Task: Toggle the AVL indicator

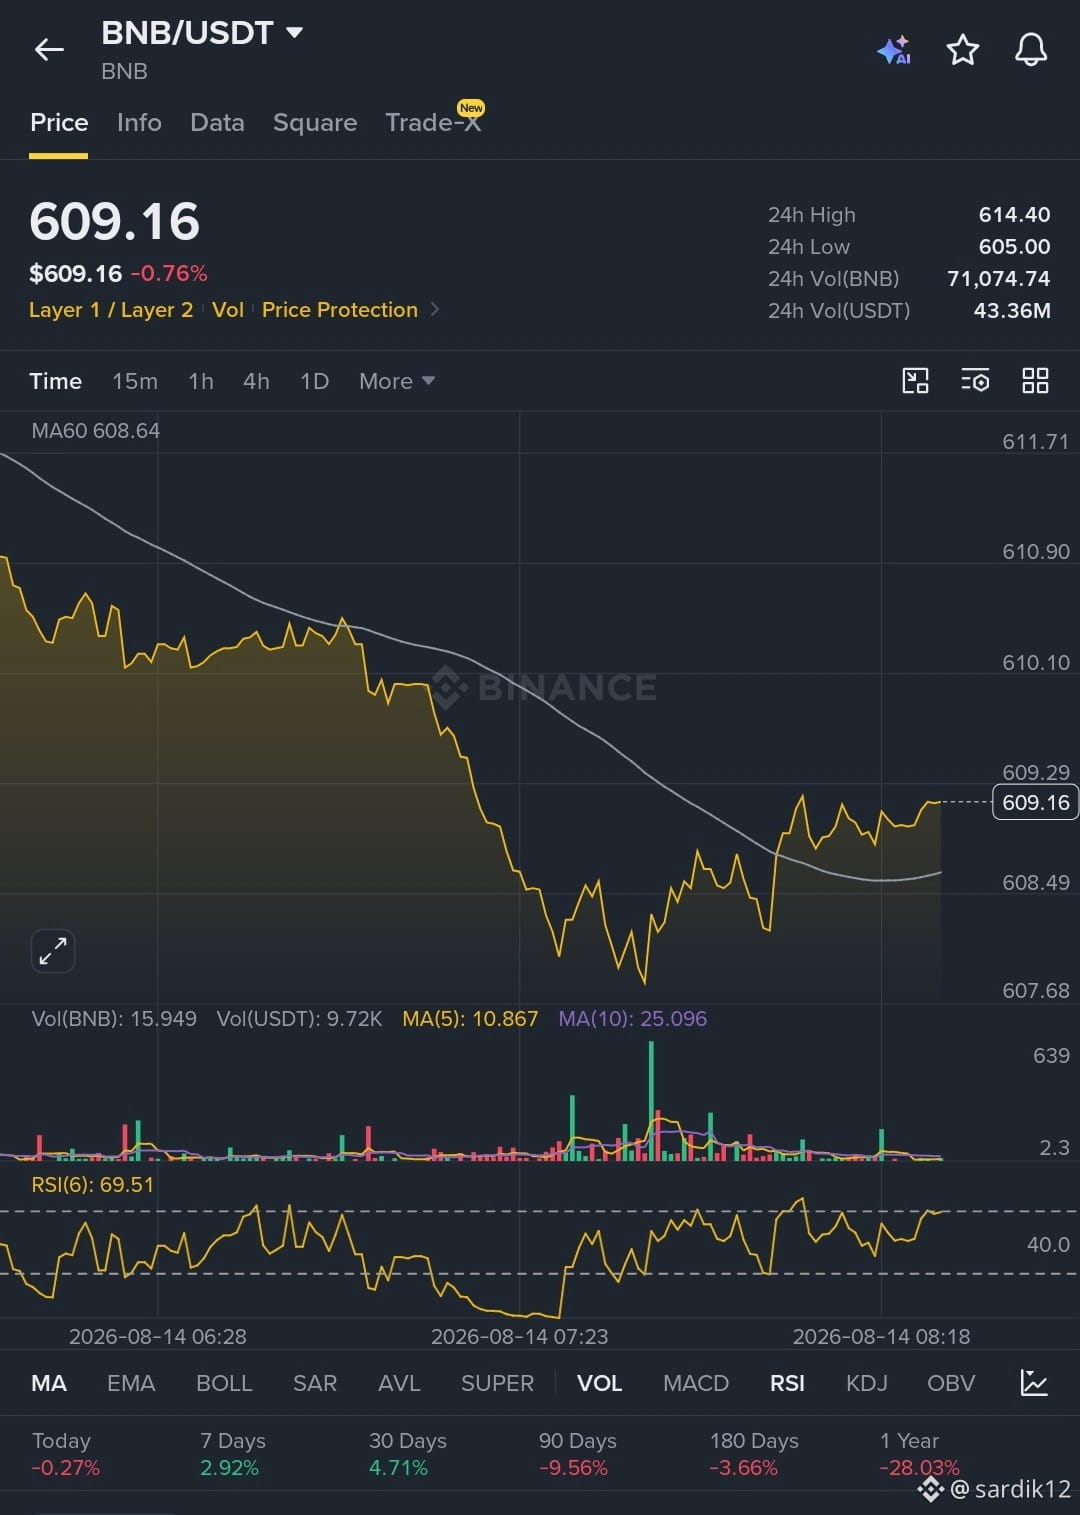Action: point(399,1383)
